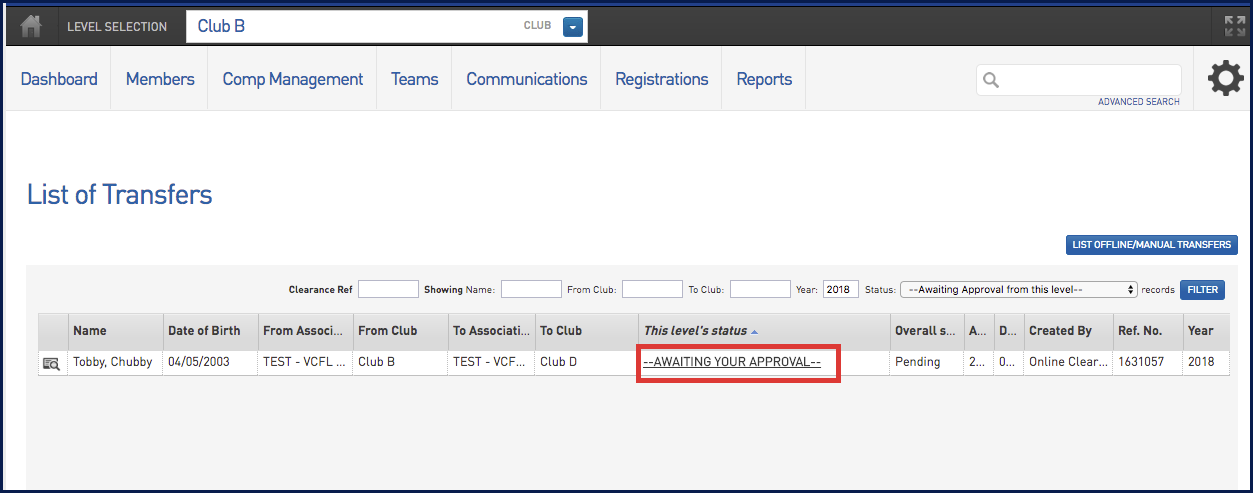This screenshot has height=493, width=1253.
Task: Open the settings gear icon
Action: click(1226, 79)
